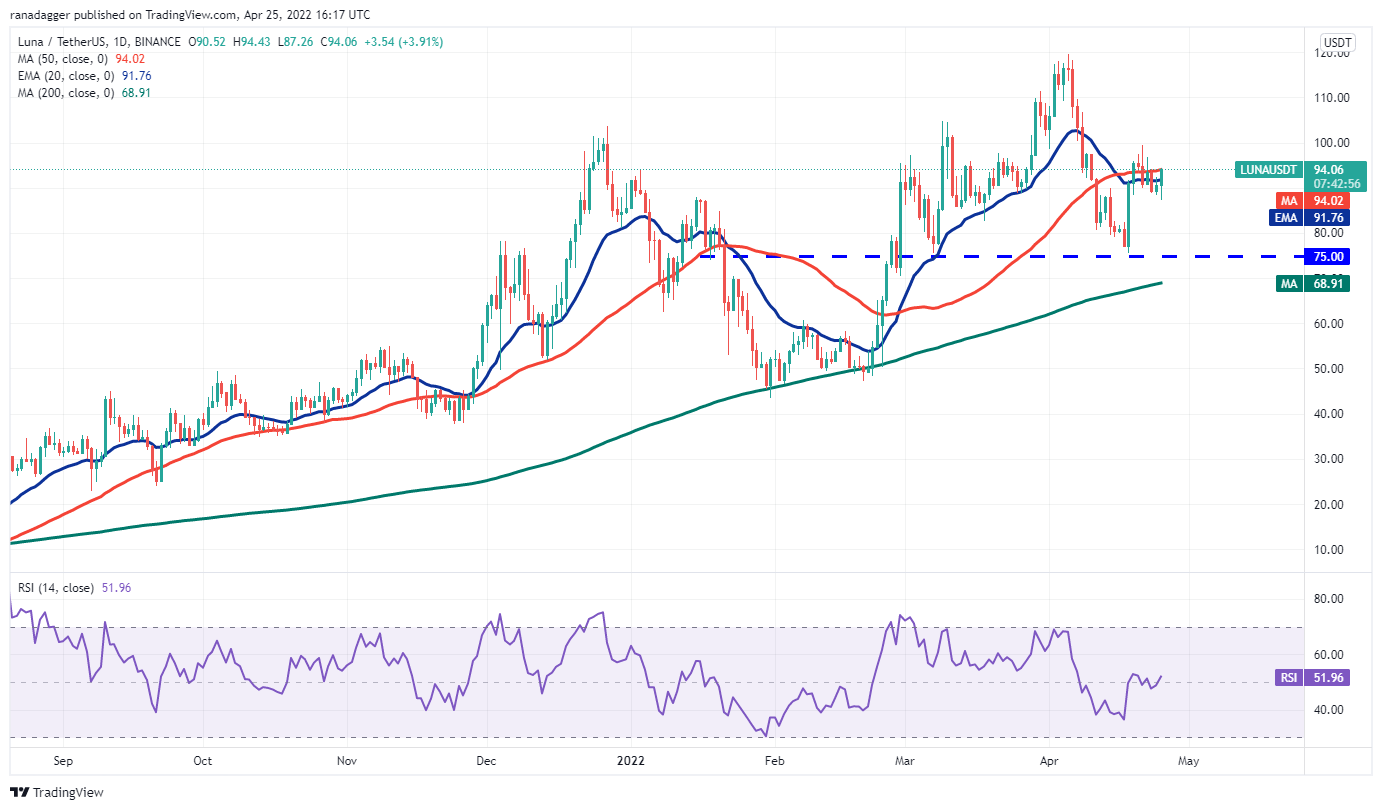This screenshot has height=810, width=1382.
Task: Select the EMA (20, close, 0) indicator legend
Action: pos(83,76)
